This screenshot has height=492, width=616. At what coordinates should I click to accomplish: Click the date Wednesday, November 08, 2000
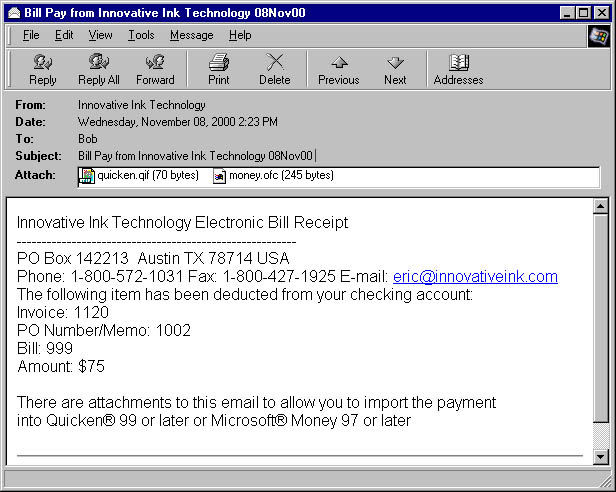pos(178,122)
